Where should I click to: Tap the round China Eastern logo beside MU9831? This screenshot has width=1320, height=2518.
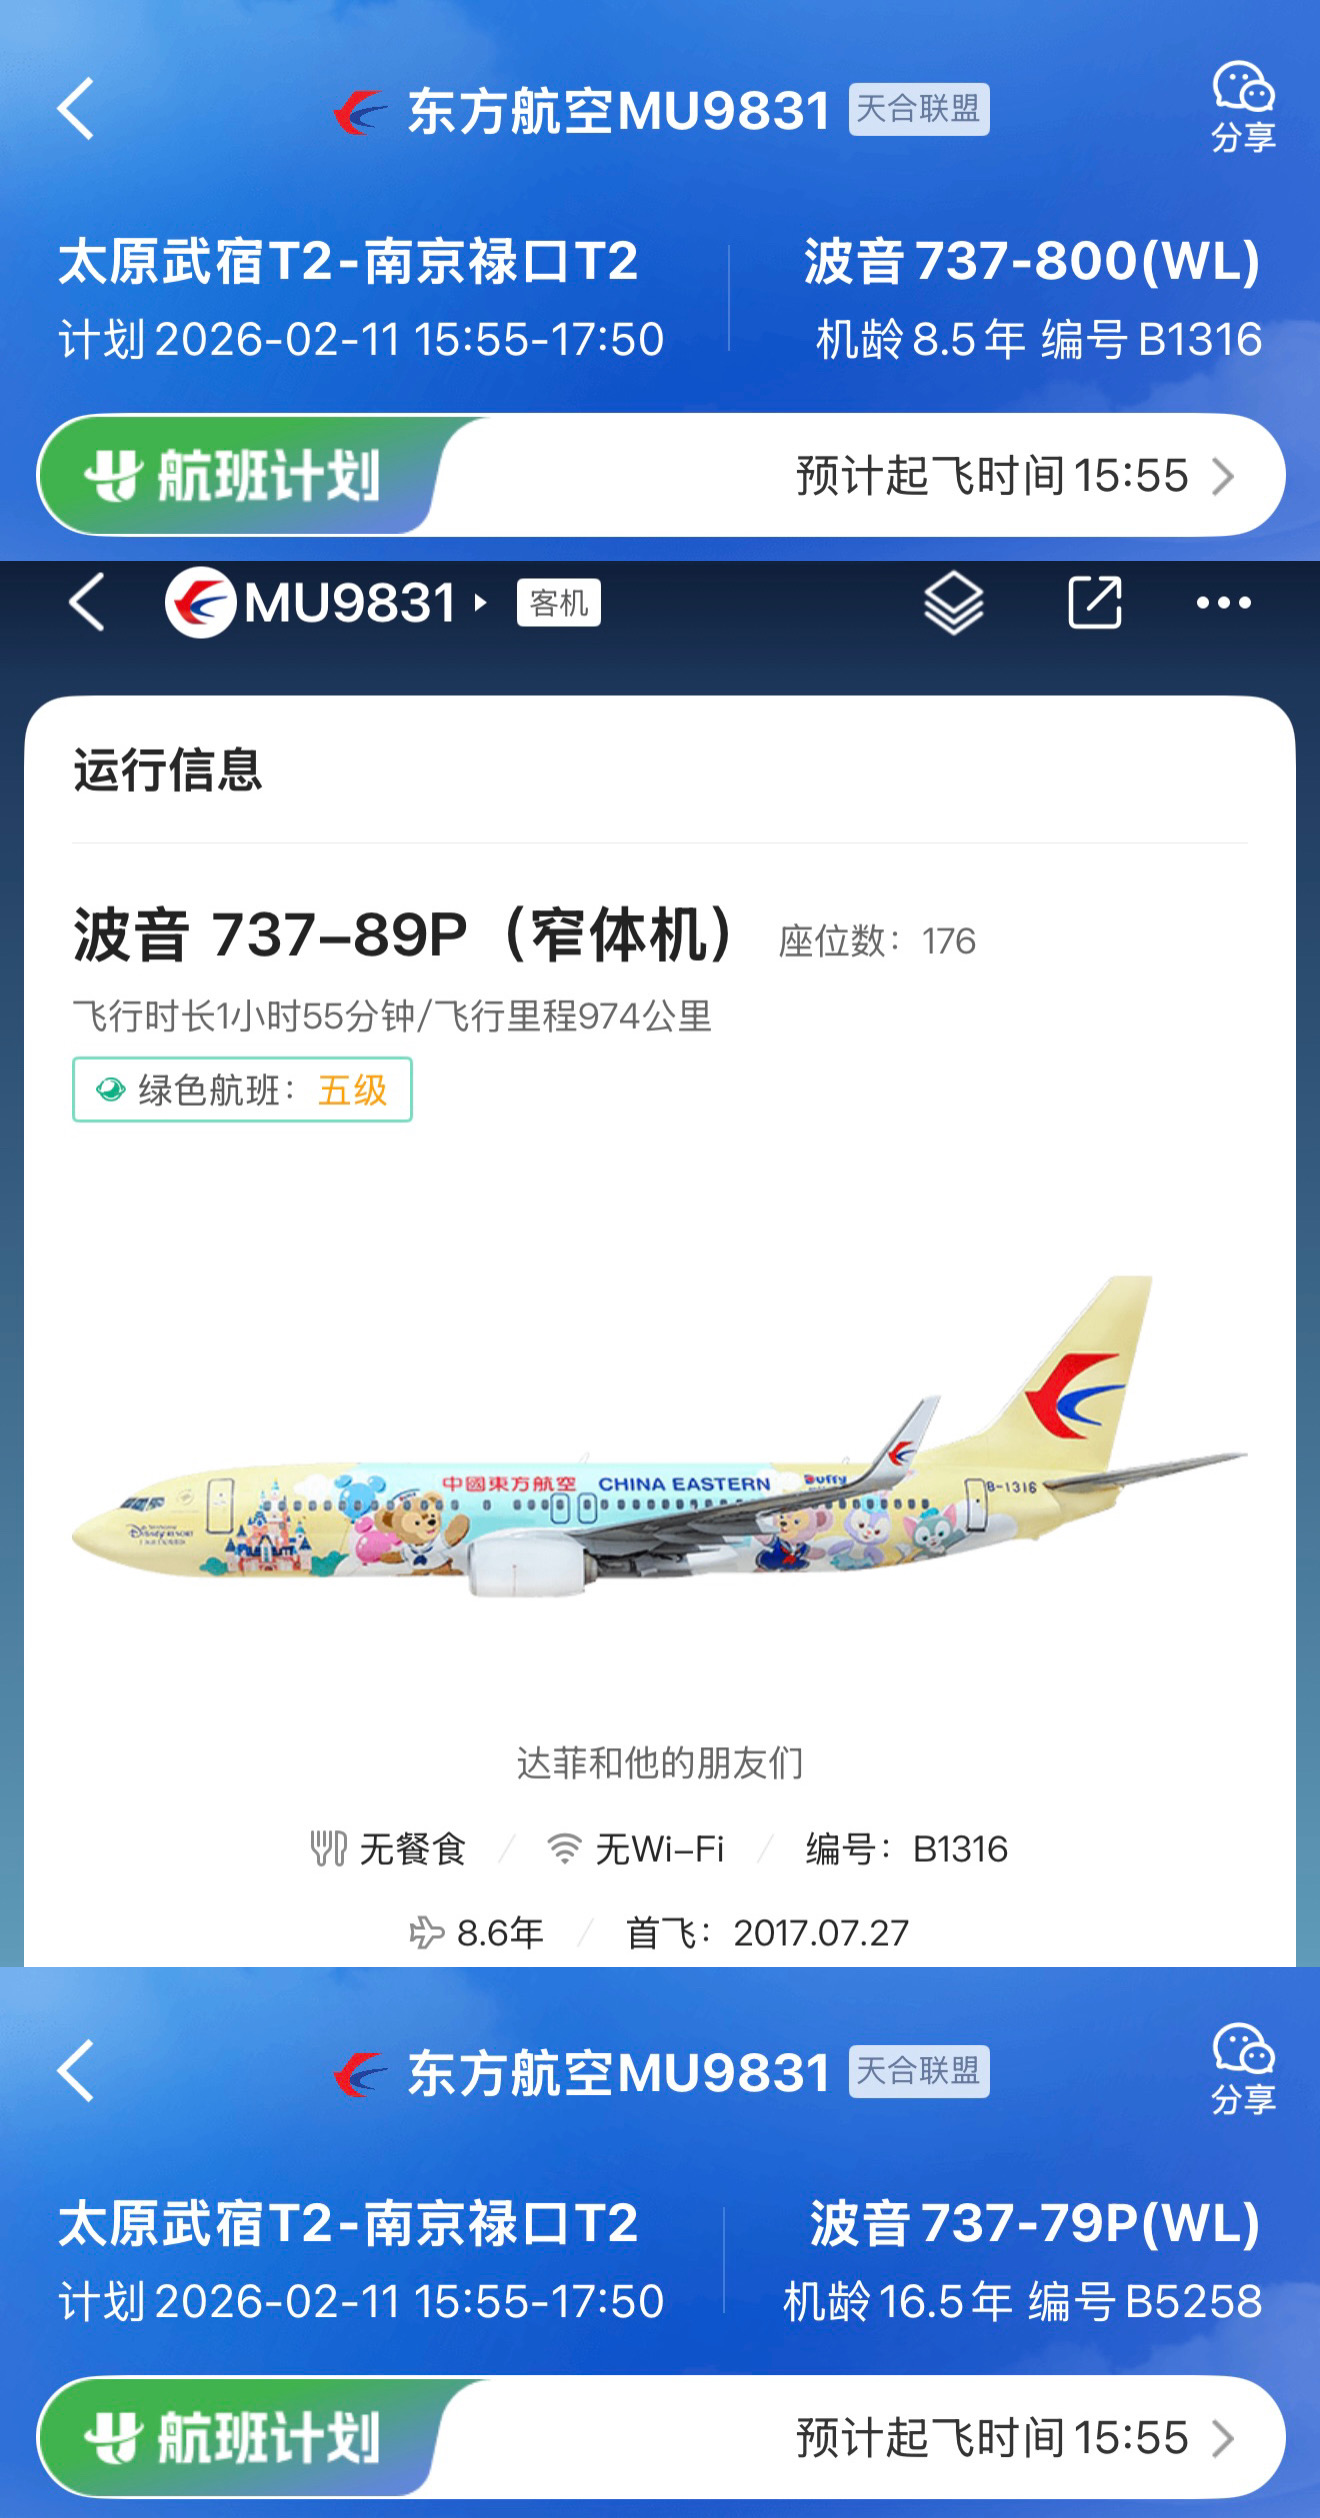tap(200, 602)
